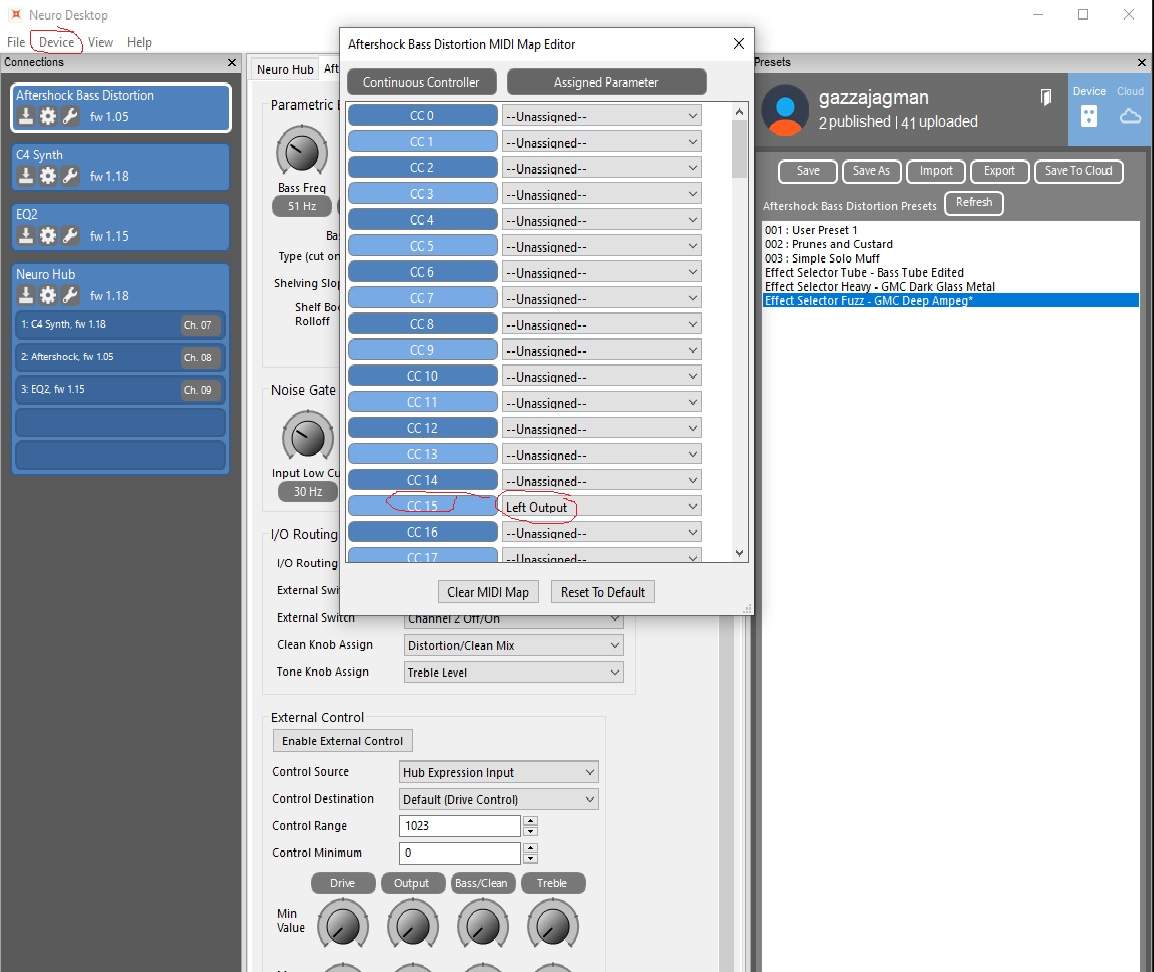Select the 1: C4 Synth hub slot
The width and height of the screenshot is (1154, 972).
(120, 324)
